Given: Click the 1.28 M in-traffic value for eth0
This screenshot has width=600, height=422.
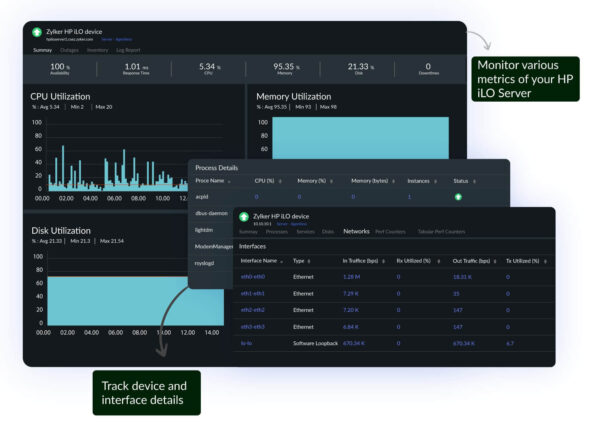Looking at the screenshot, I should click(x=351, y=277).
